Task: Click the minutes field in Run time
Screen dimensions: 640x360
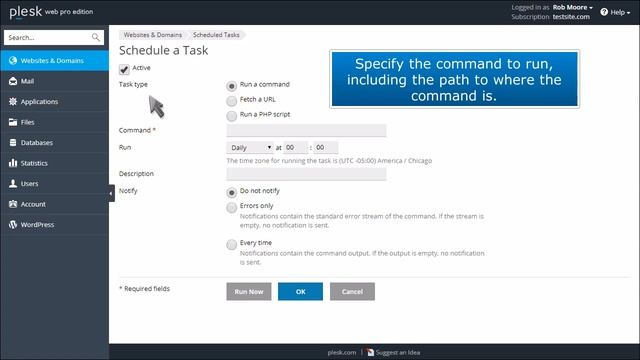Action: point(326,147)
